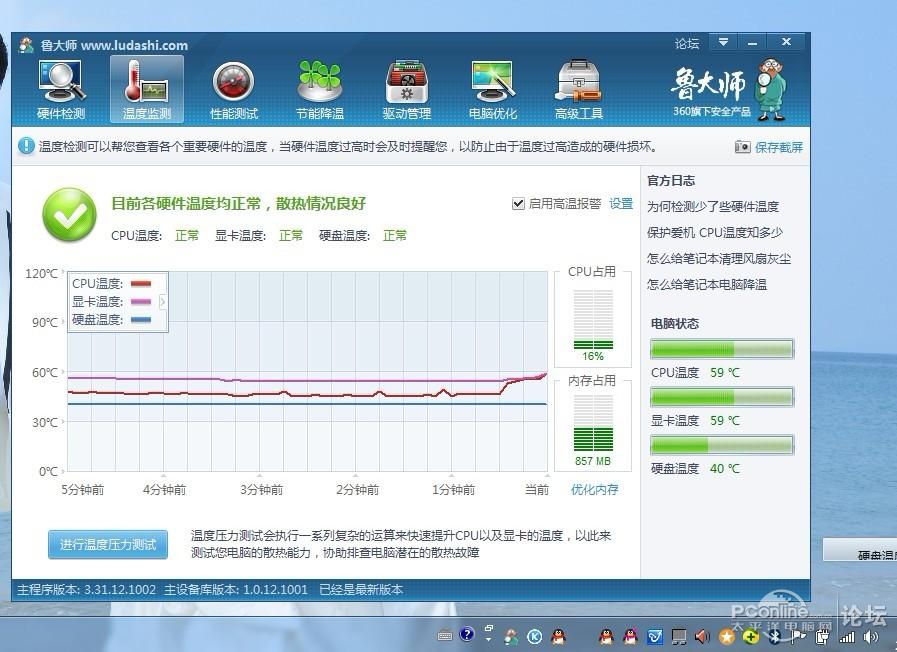
Task: Click the grey network monitor tray icon
Action: pos(679,637)
